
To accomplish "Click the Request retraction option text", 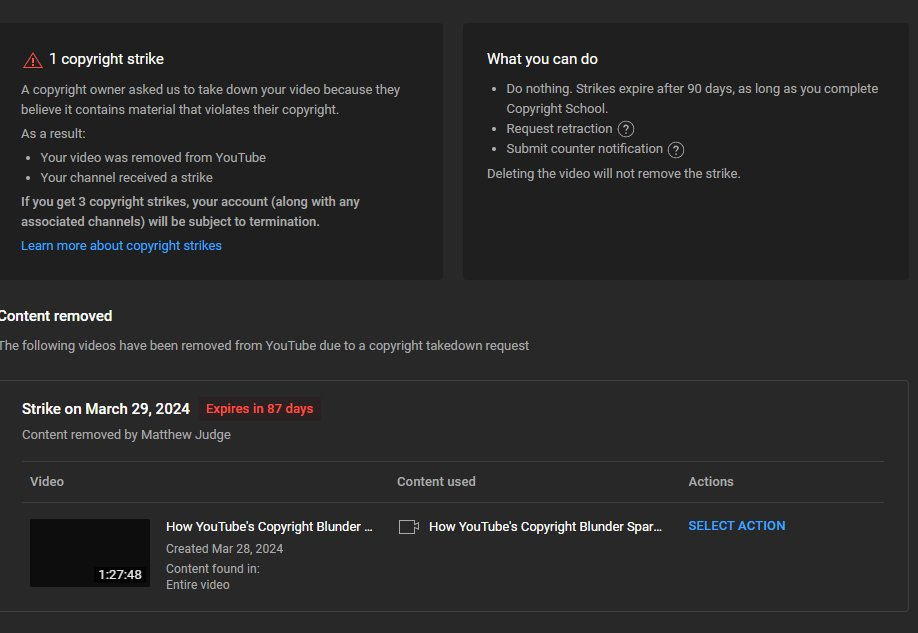I will [559, 129].
